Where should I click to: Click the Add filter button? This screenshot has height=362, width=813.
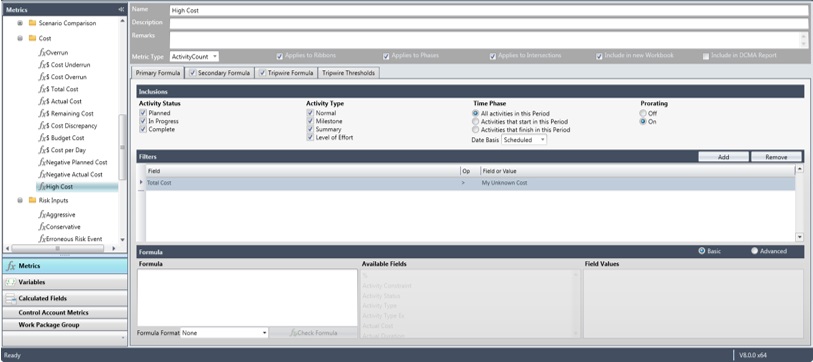coord(723,157)
